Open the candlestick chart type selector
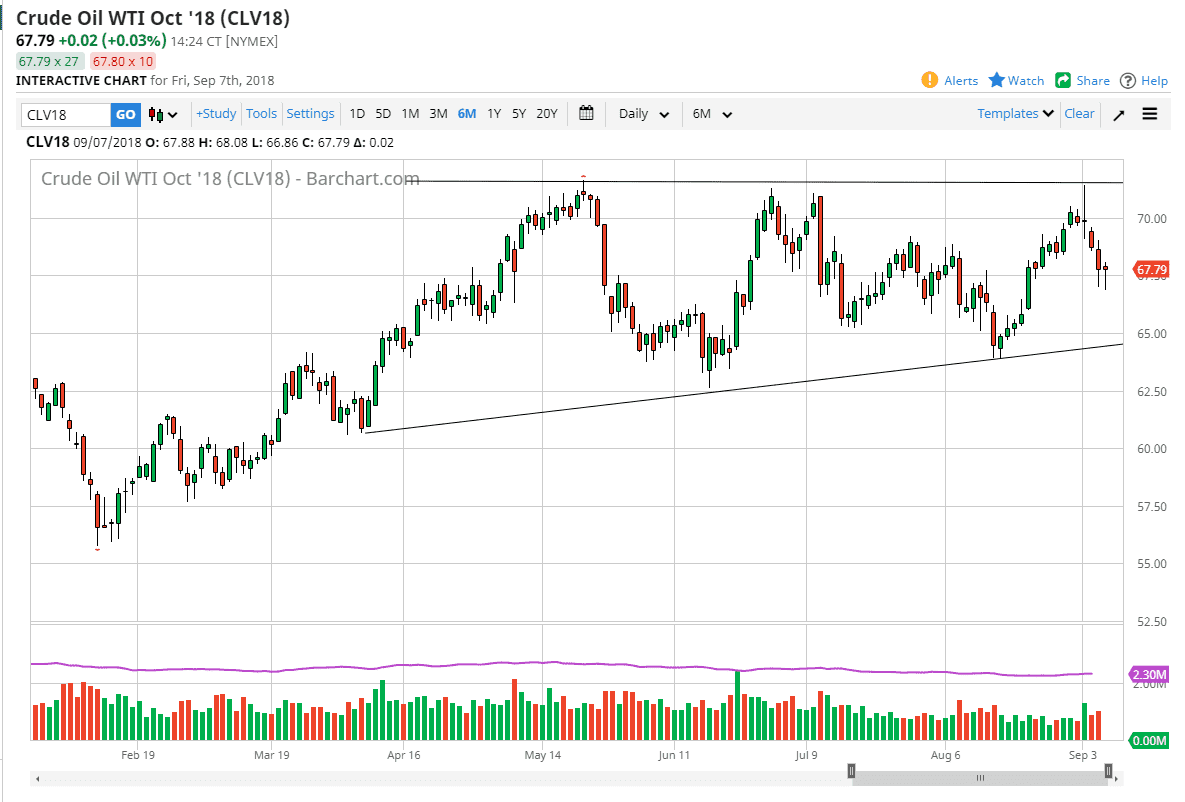Viewport: 1185px width, 802px height. (163, 114)
